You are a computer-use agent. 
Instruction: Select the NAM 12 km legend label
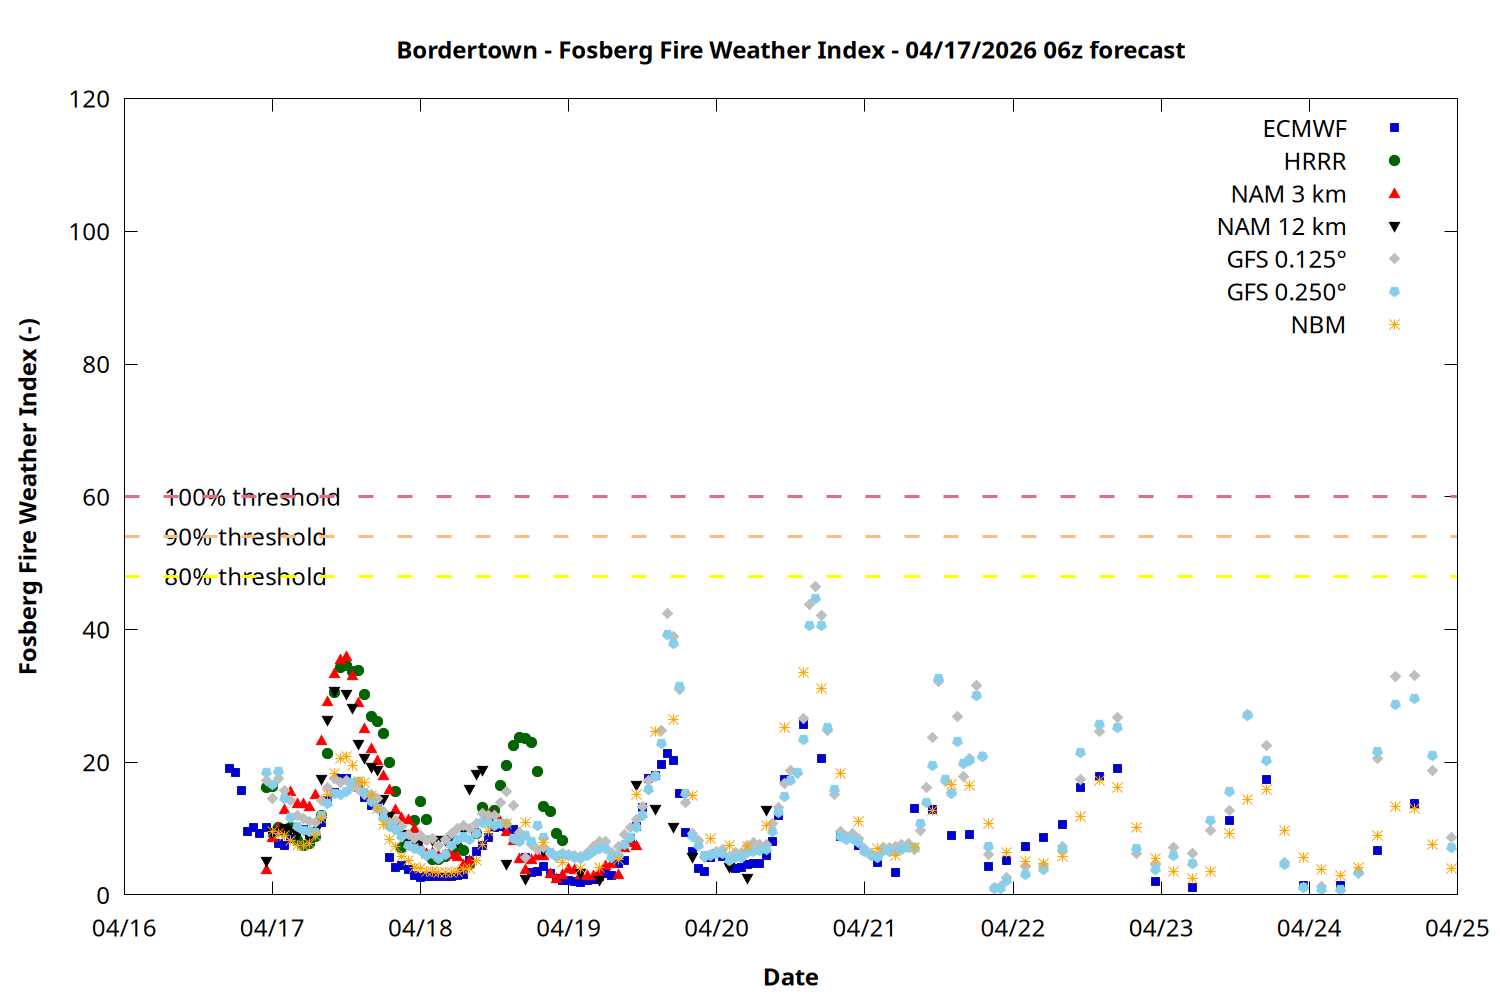click(1281, 227)
